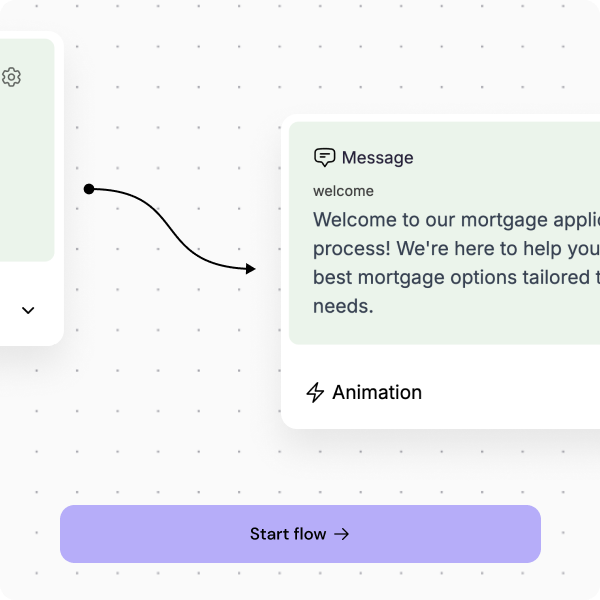The width and height of the screenshot is (600, 600).
Task: Expand the chevron on the left node card
Action: click(x=28, y=310)
